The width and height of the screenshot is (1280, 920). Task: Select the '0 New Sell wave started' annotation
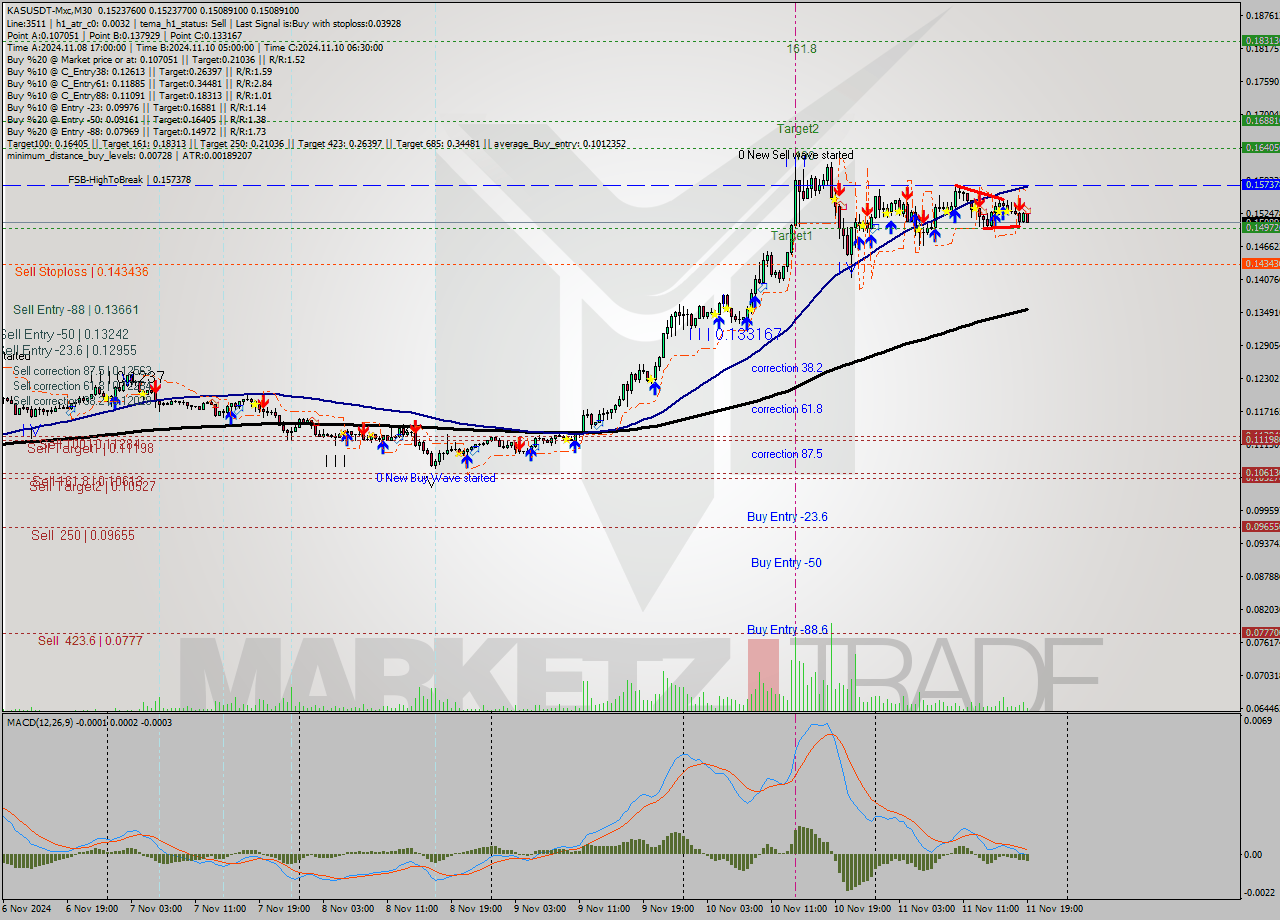796,155
